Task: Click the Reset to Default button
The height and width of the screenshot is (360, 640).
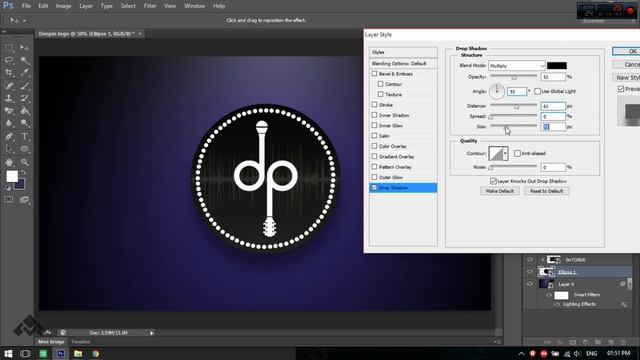Action: click(x=547, y=191)
